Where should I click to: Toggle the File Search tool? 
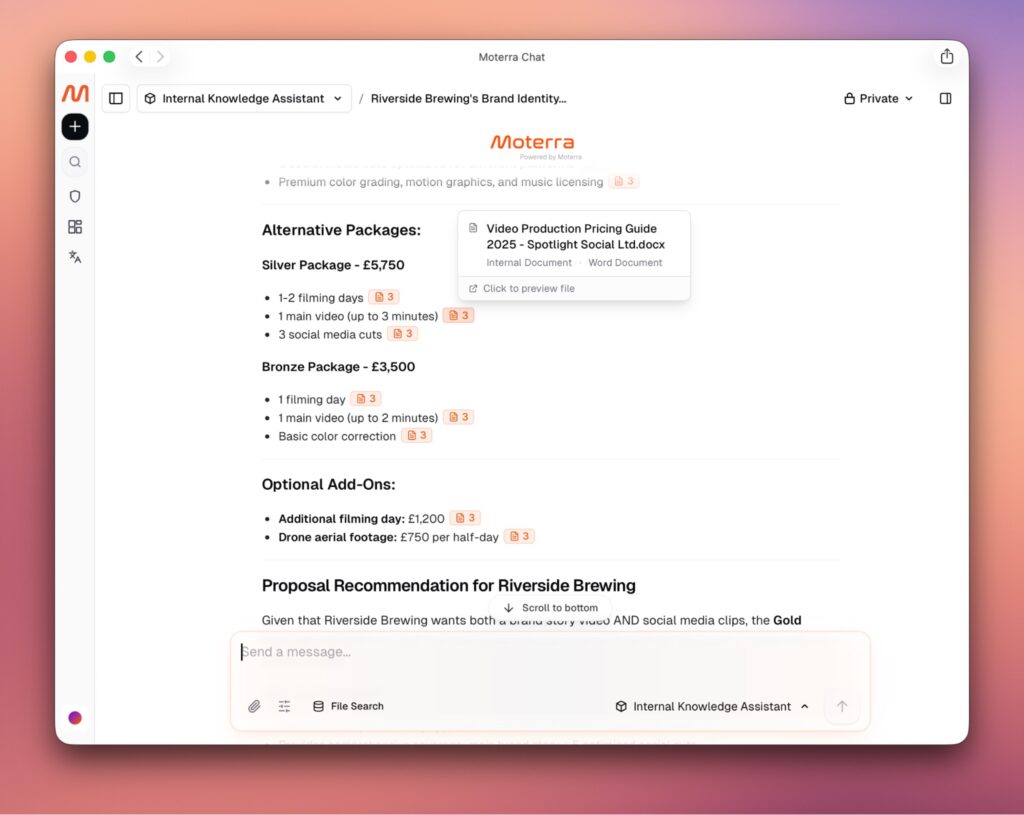[x=348, y=706]
